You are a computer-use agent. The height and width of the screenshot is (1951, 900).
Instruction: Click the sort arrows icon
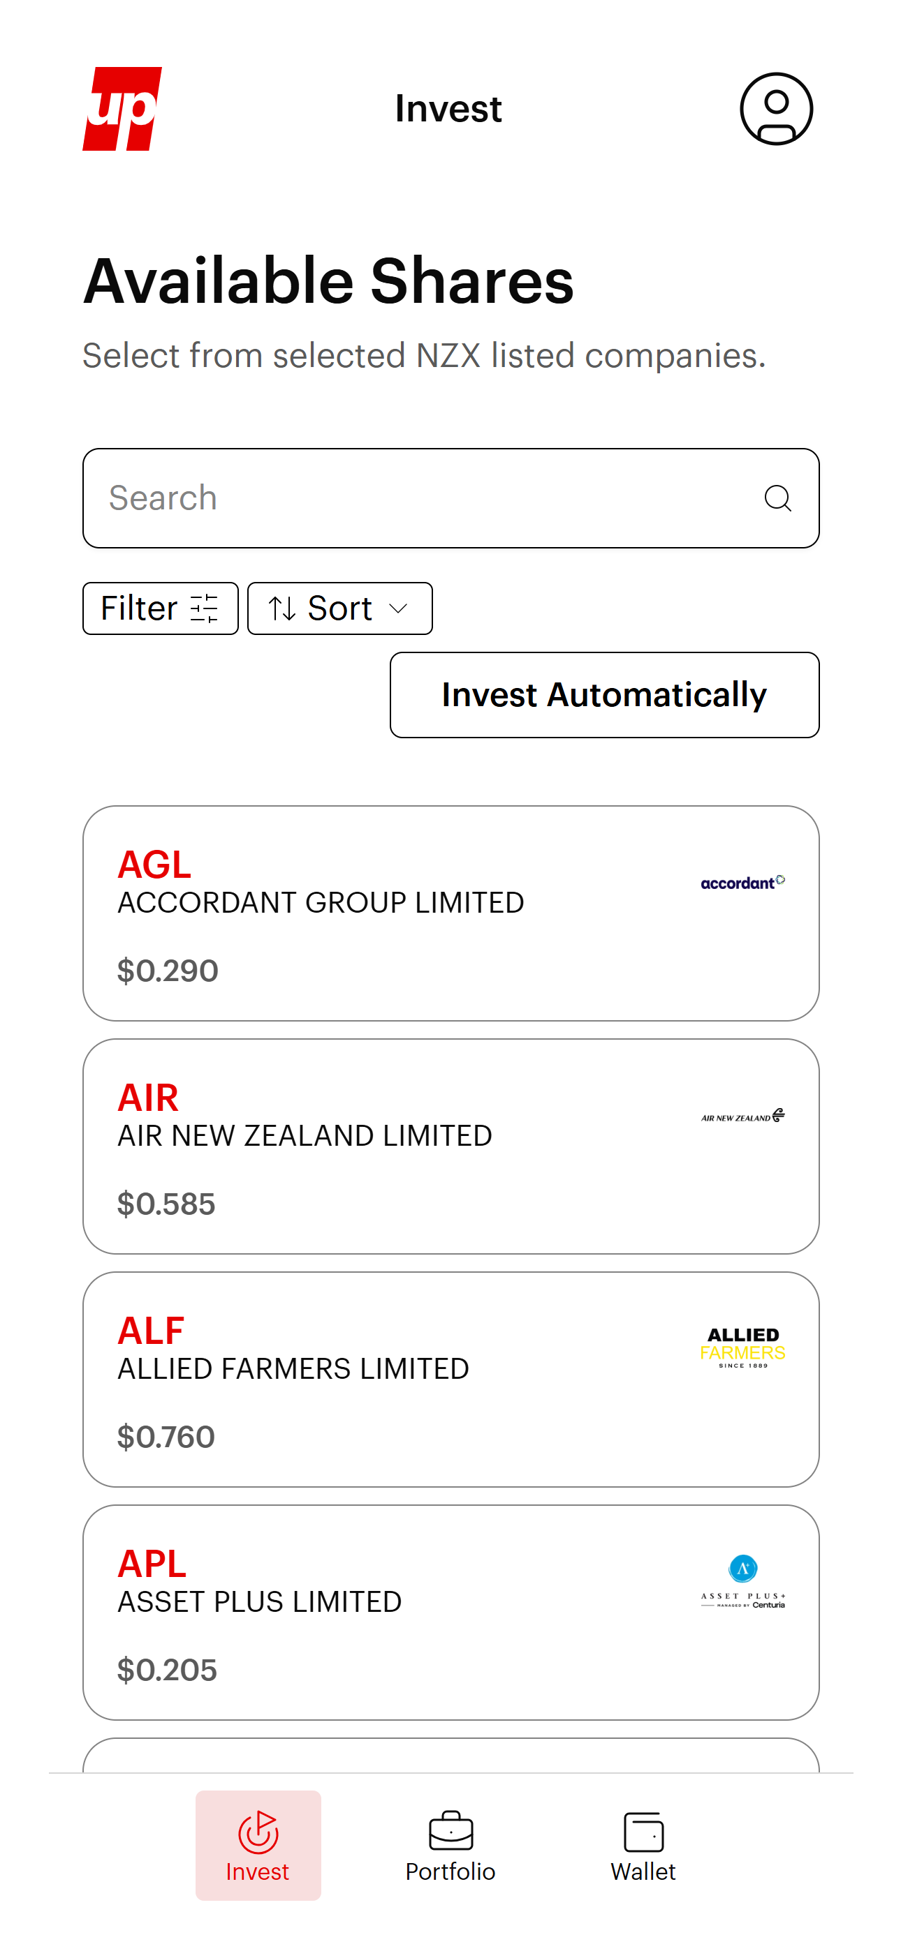point(281,607)
